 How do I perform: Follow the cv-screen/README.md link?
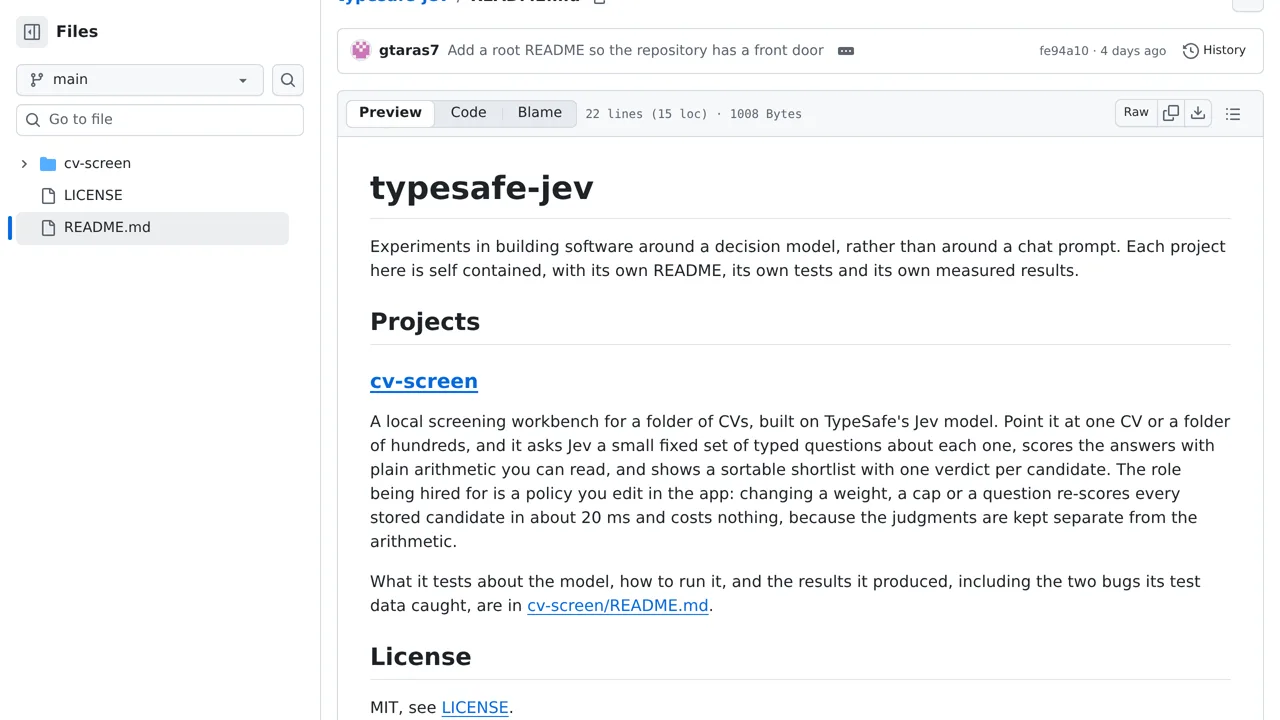[618, 606]
